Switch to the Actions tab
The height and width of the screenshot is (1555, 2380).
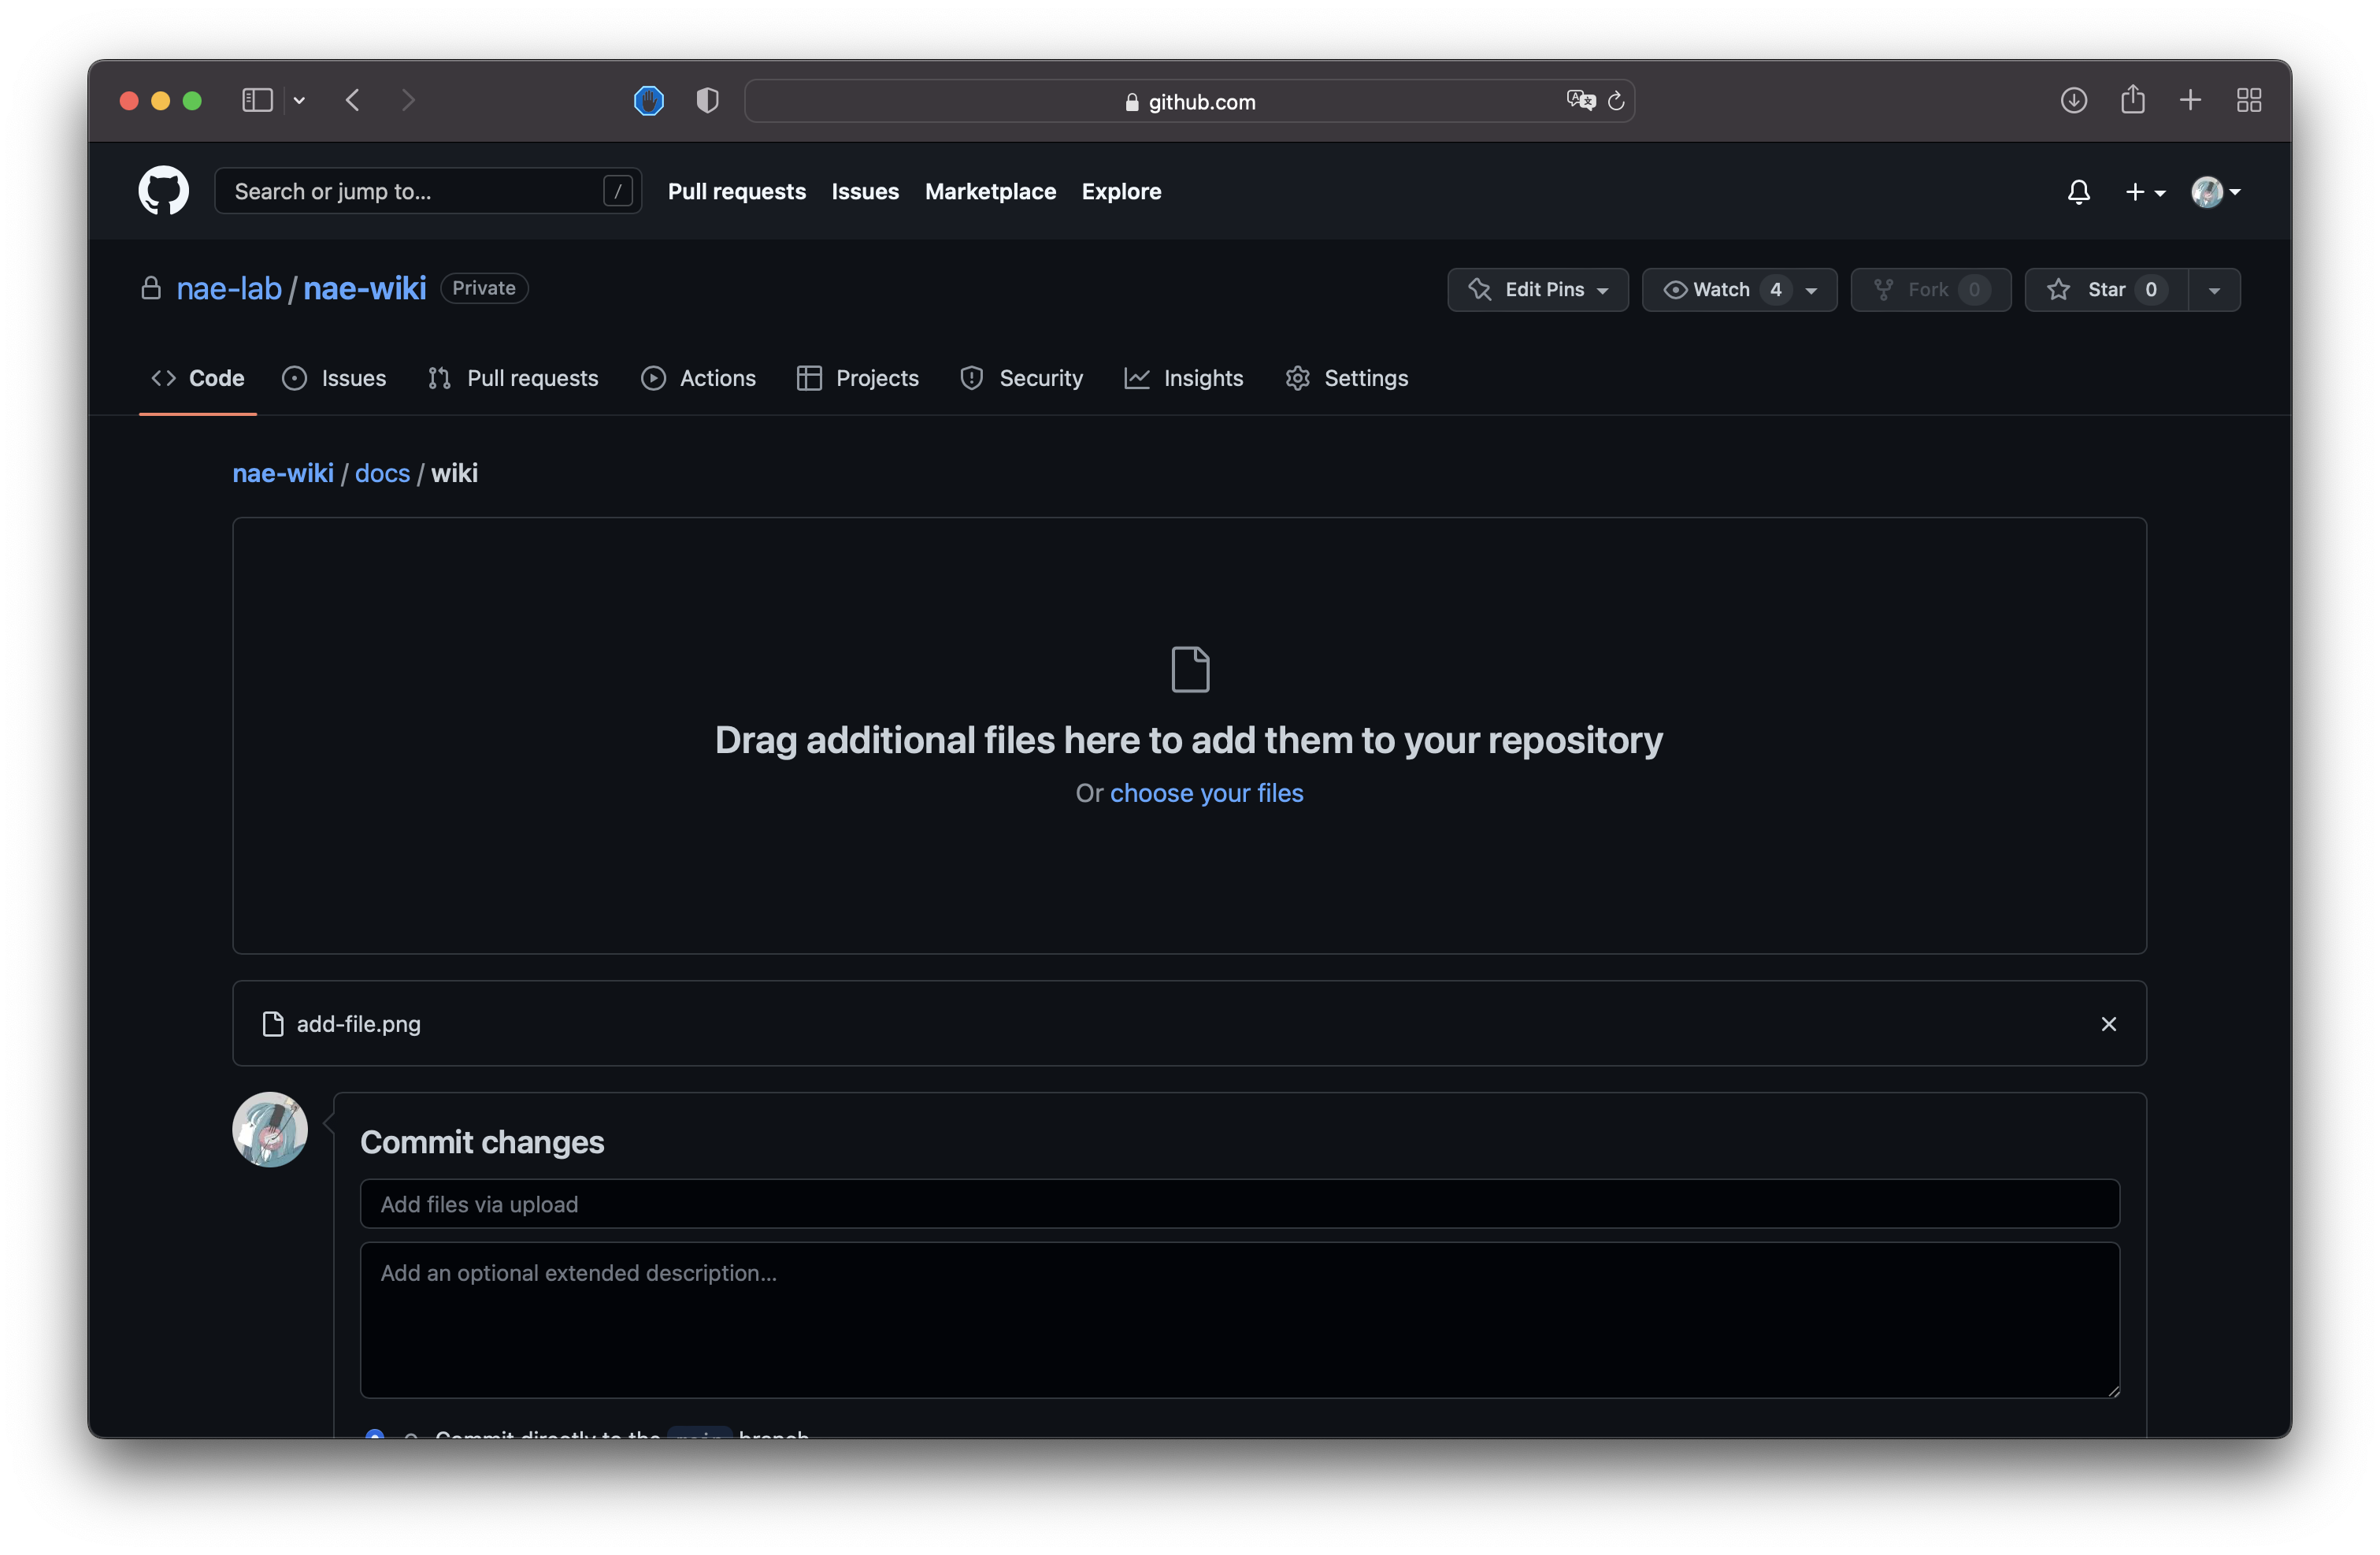[698, 378]
